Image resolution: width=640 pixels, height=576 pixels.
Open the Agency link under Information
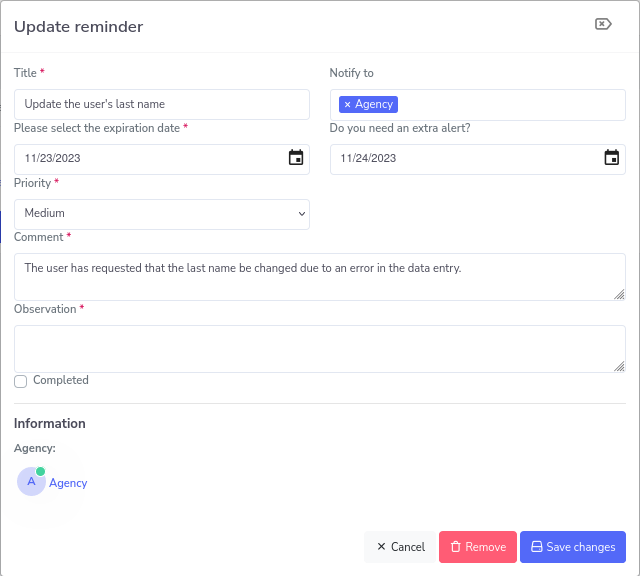click(68, 483)
